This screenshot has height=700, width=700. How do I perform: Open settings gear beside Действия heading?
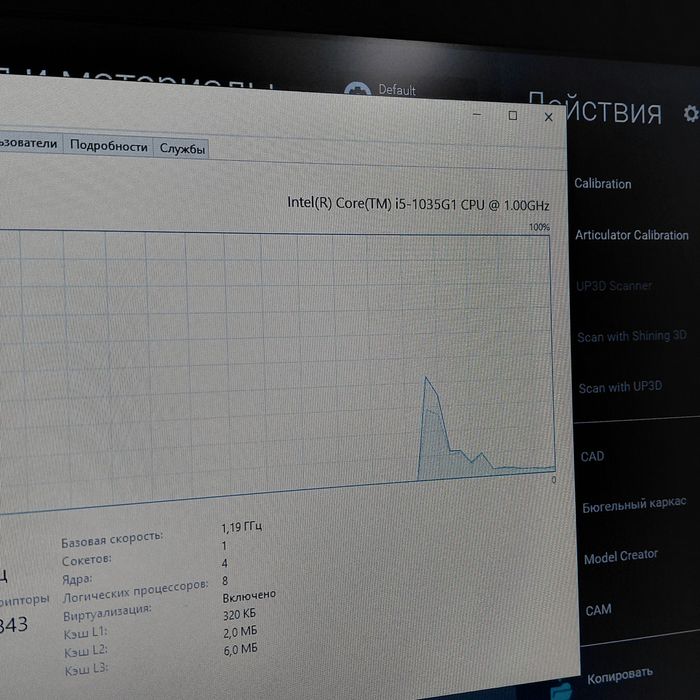[691, 113]
